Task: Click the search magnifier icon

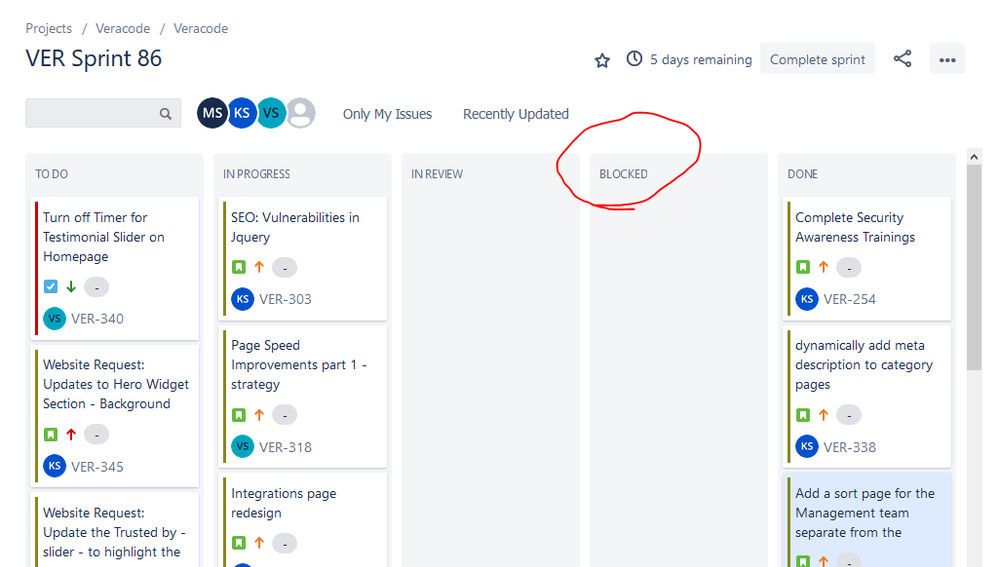Action: (166, 113)
